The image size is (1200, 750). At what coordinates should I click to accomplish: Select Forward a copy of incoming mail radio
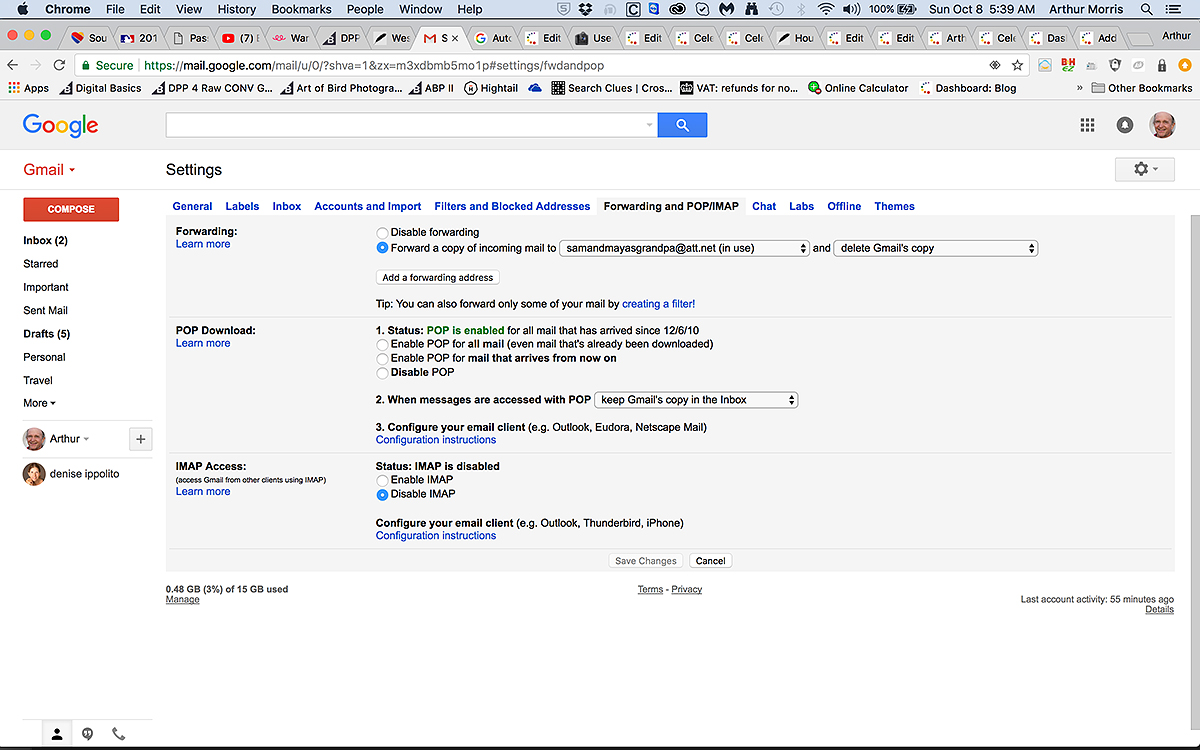pyautogui.click(x=382, y=248)
